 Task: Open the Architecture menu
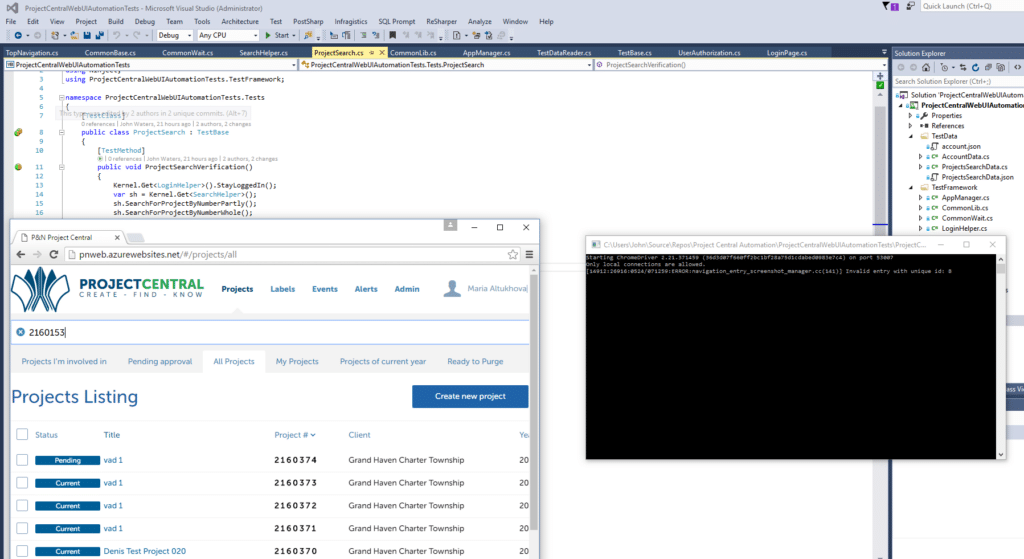[x=240, y=22]
